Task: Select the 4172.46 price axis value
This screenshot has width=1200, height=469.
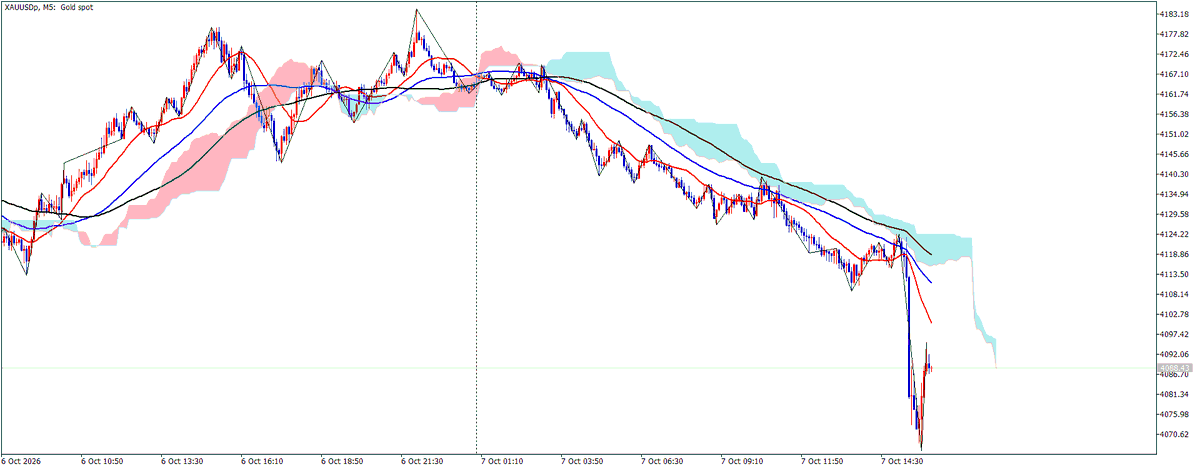Action: [1173, 54]
